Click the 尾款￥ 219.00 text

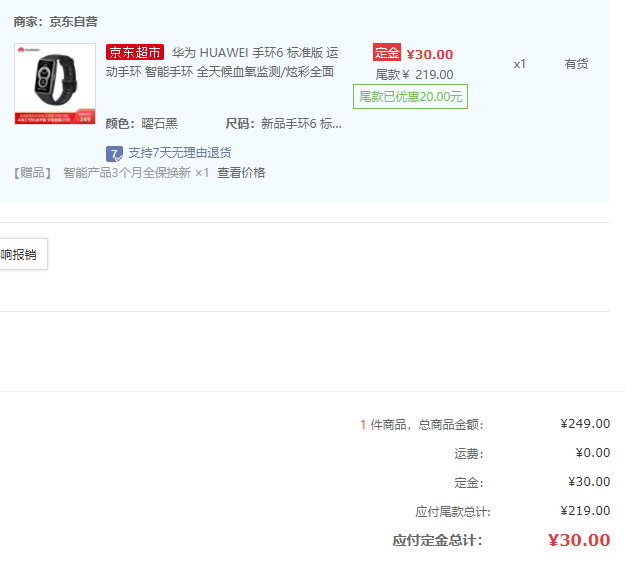point(414,75)
